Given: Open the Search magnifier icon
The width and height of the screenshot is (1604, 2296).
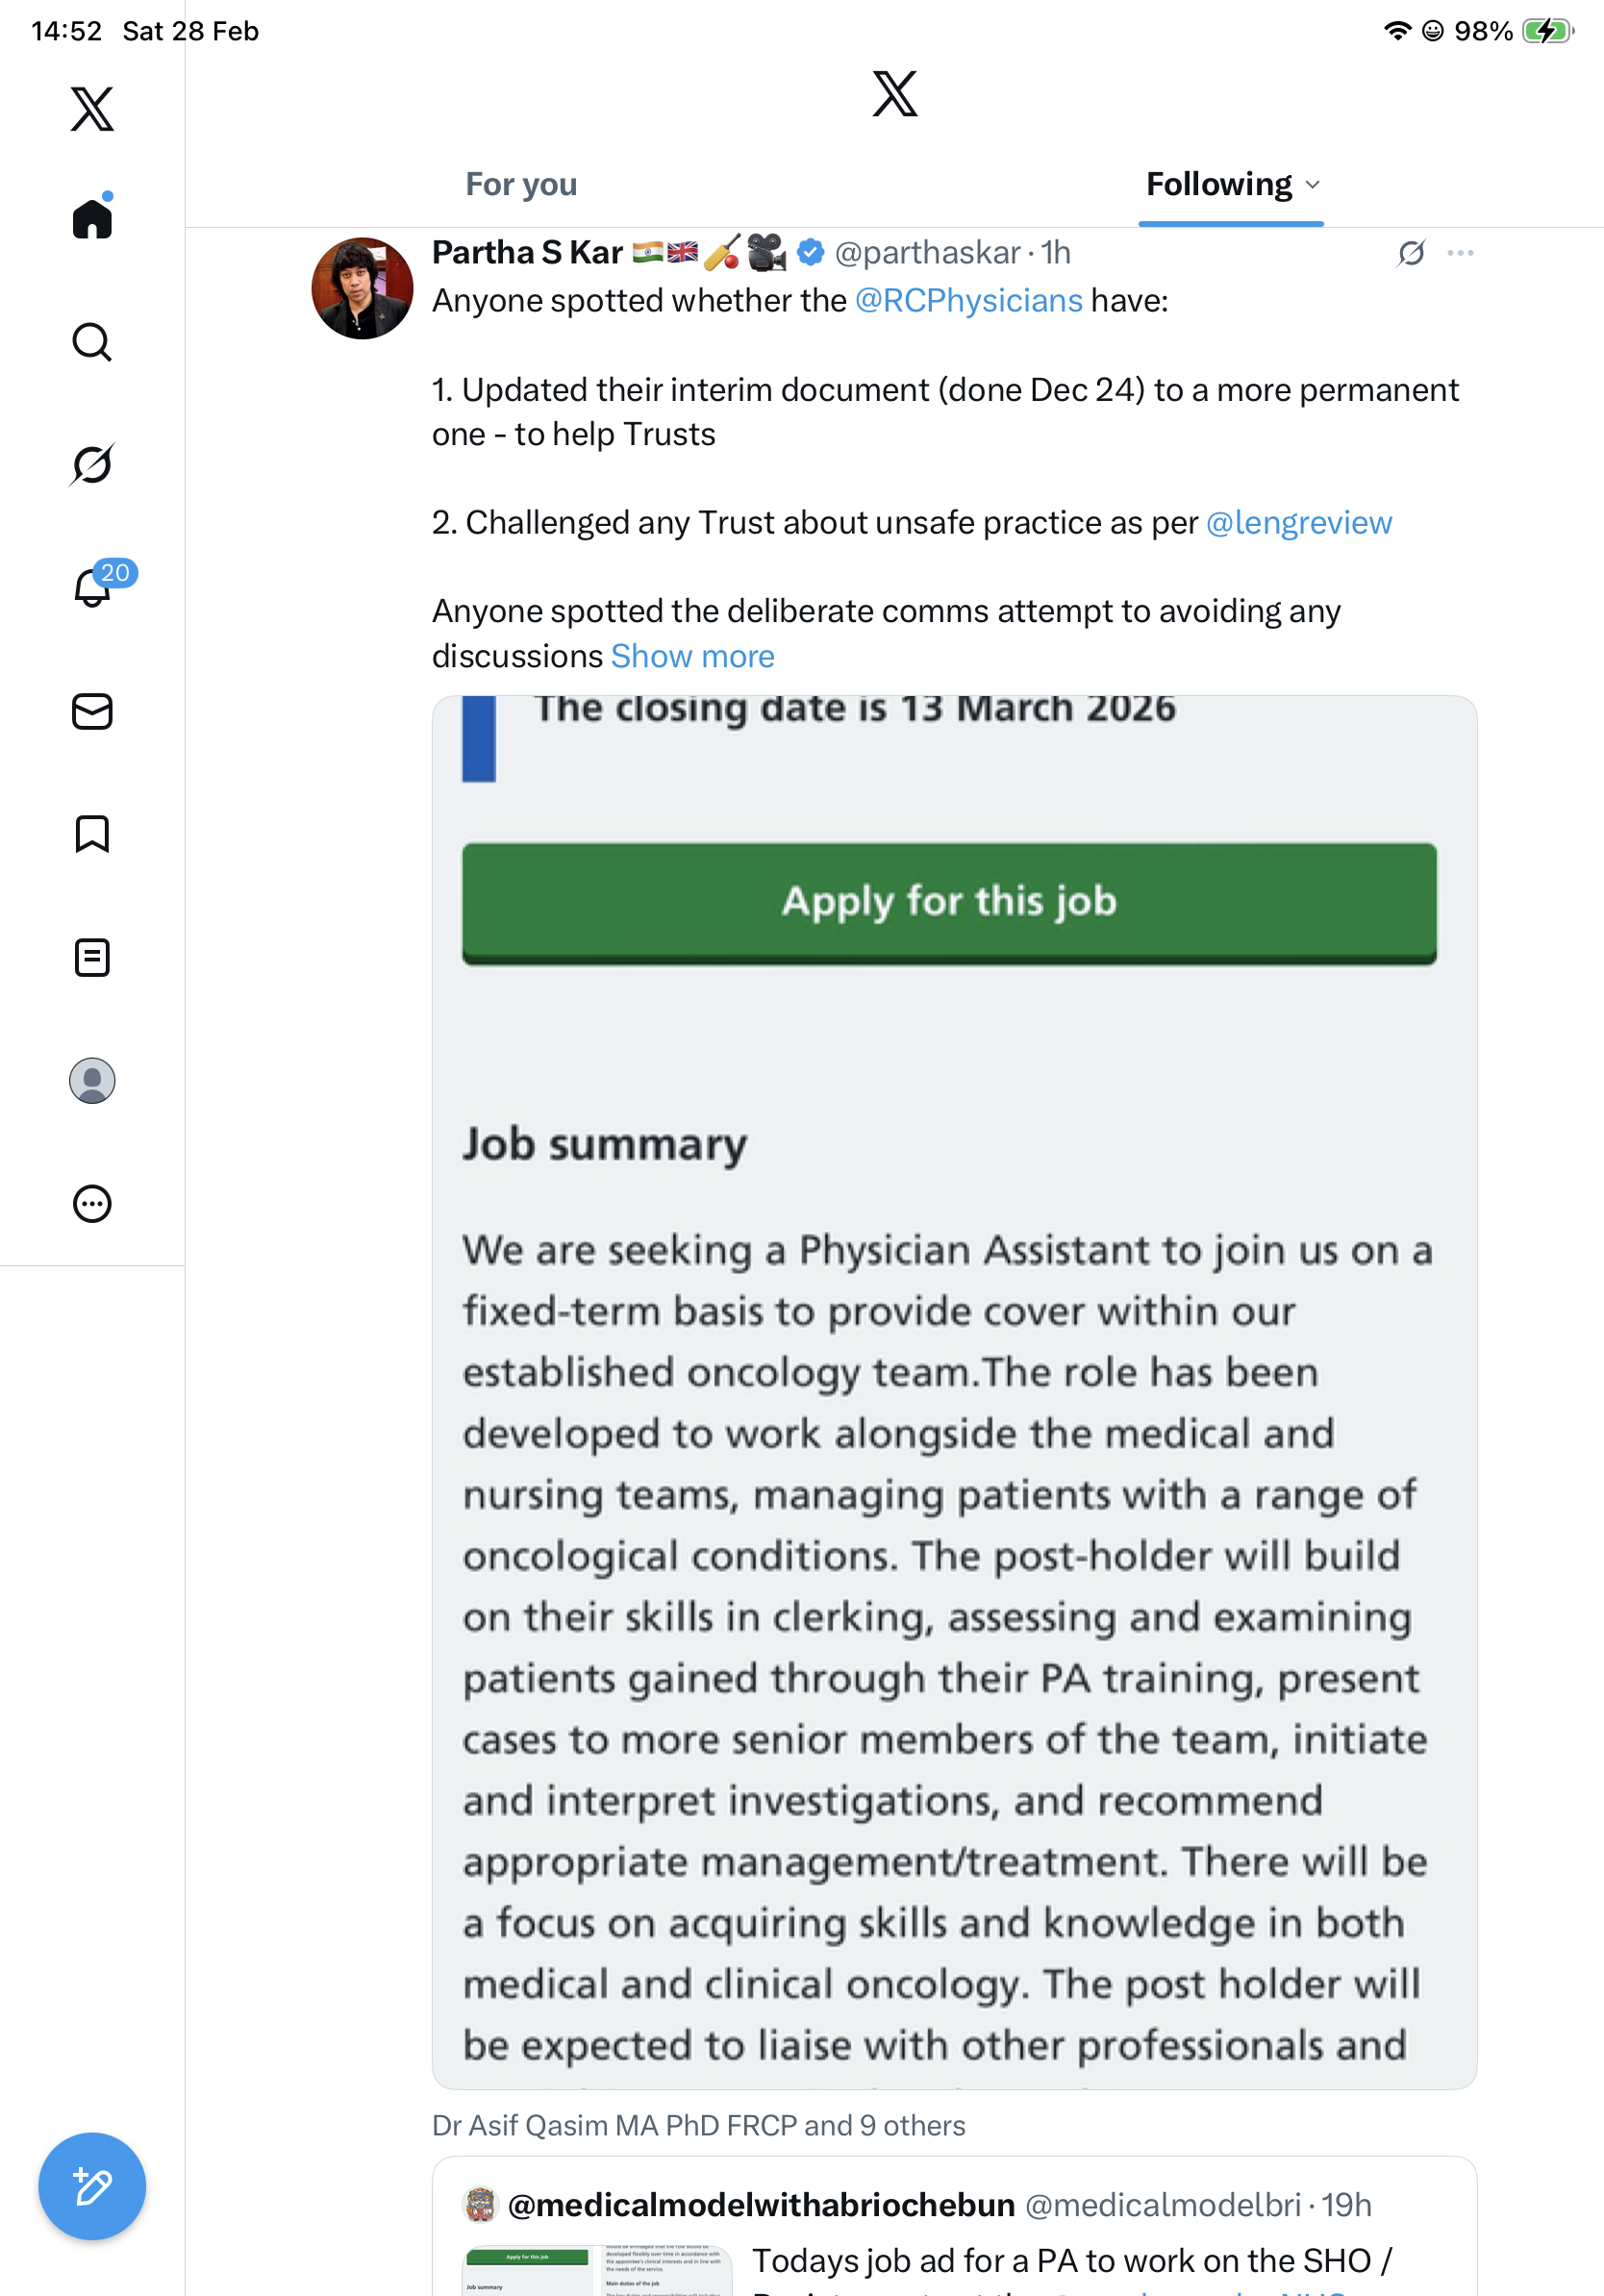Looking at the screenshot, I should tap(92, 342).
